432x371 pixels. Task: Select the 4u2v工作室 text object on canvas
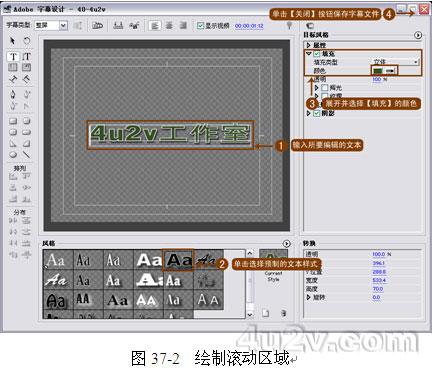pos(170,135)
